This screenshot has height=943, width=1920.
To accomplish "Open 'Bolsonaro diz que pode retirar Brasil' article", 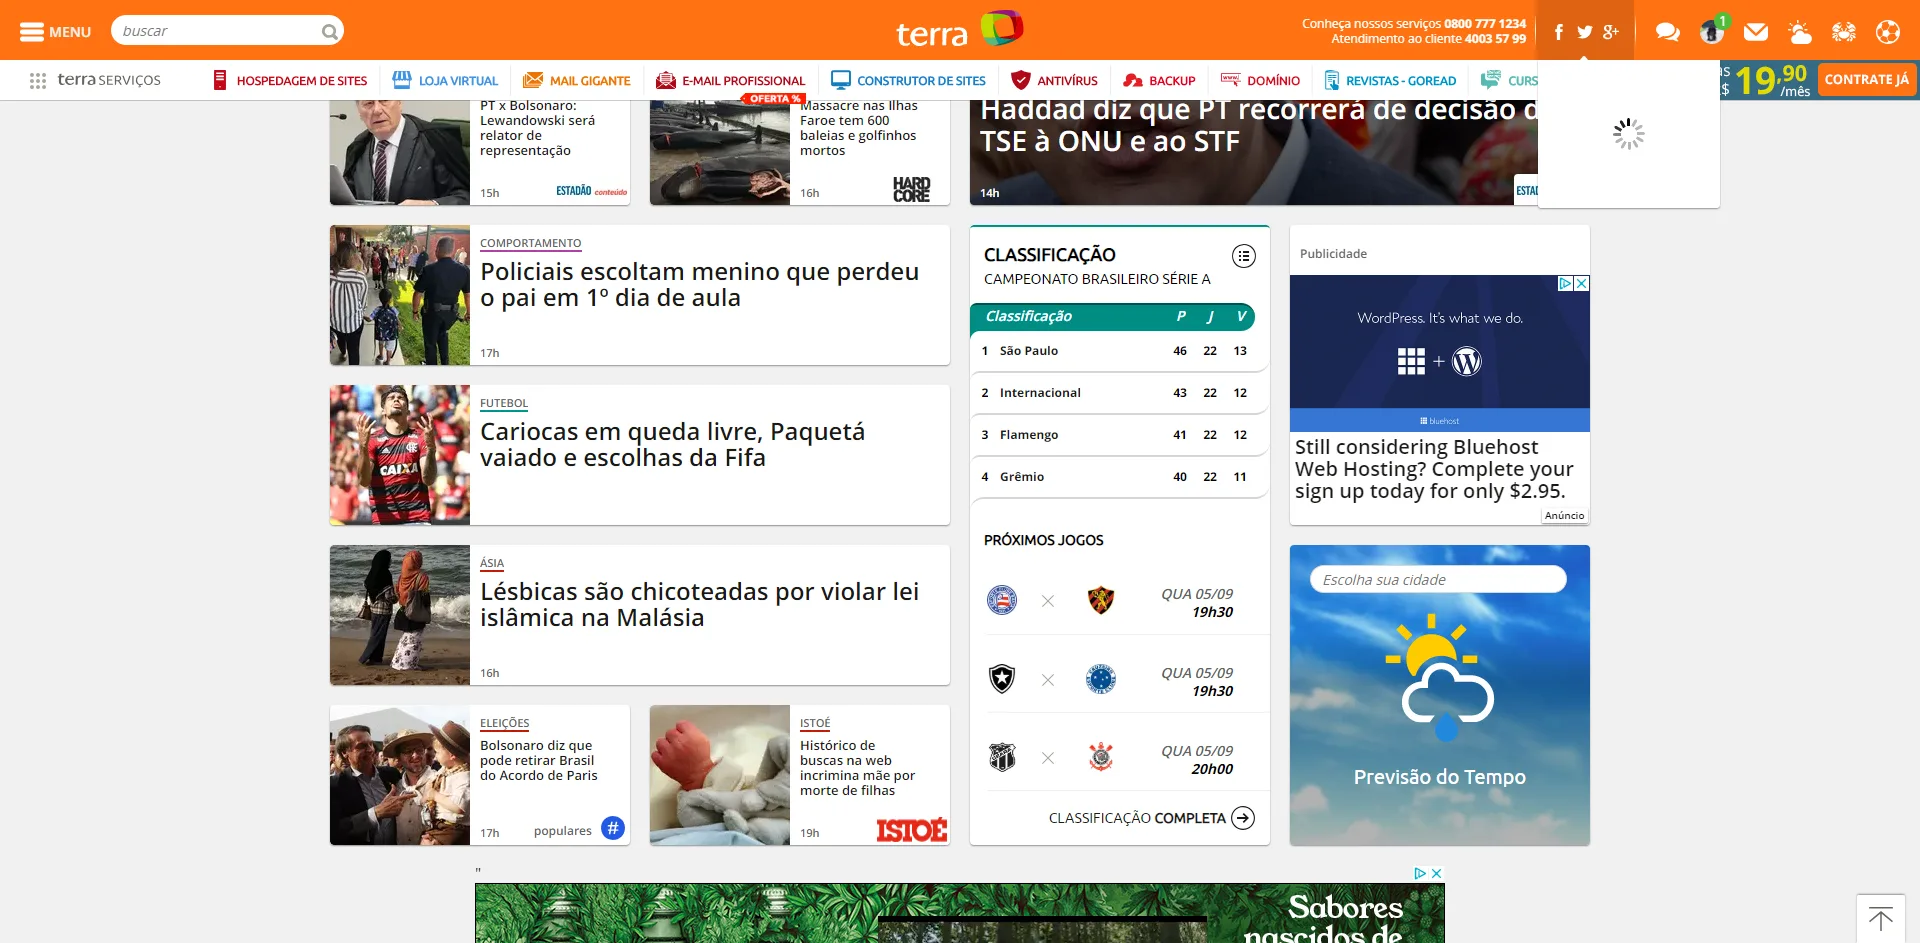I will [539, 760].
